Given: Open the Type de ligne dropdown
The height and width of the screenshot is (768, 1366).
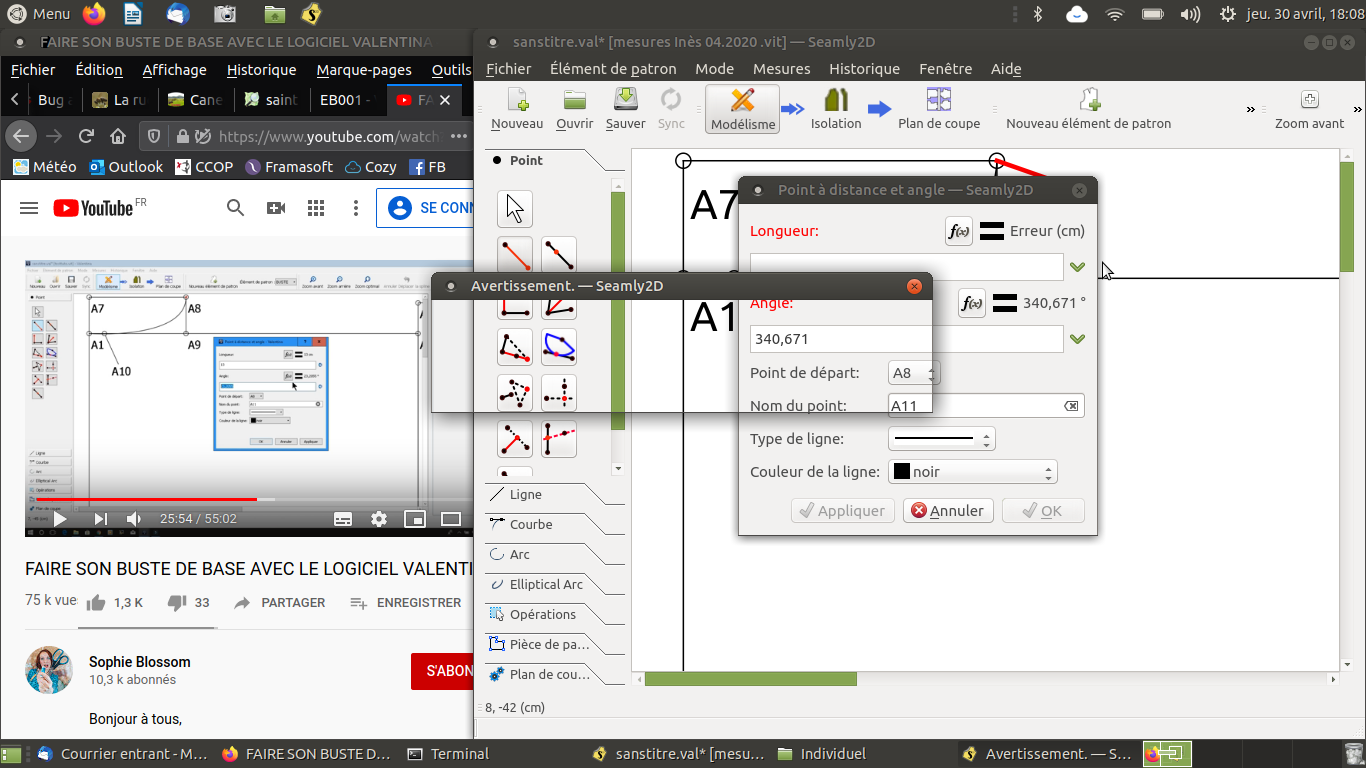Looking at the screenshot, I should pyautogui.click(x=941, y=439).
